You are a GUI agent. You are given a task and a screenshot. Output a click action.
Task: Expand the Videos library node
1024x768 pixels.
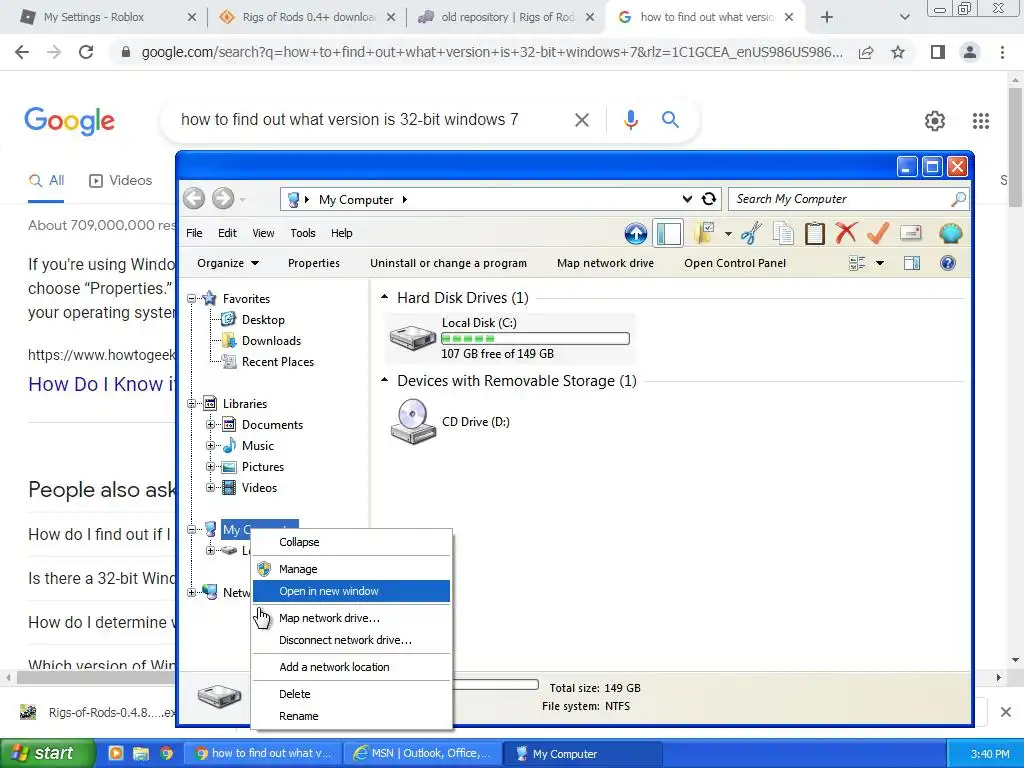[210, 488]
